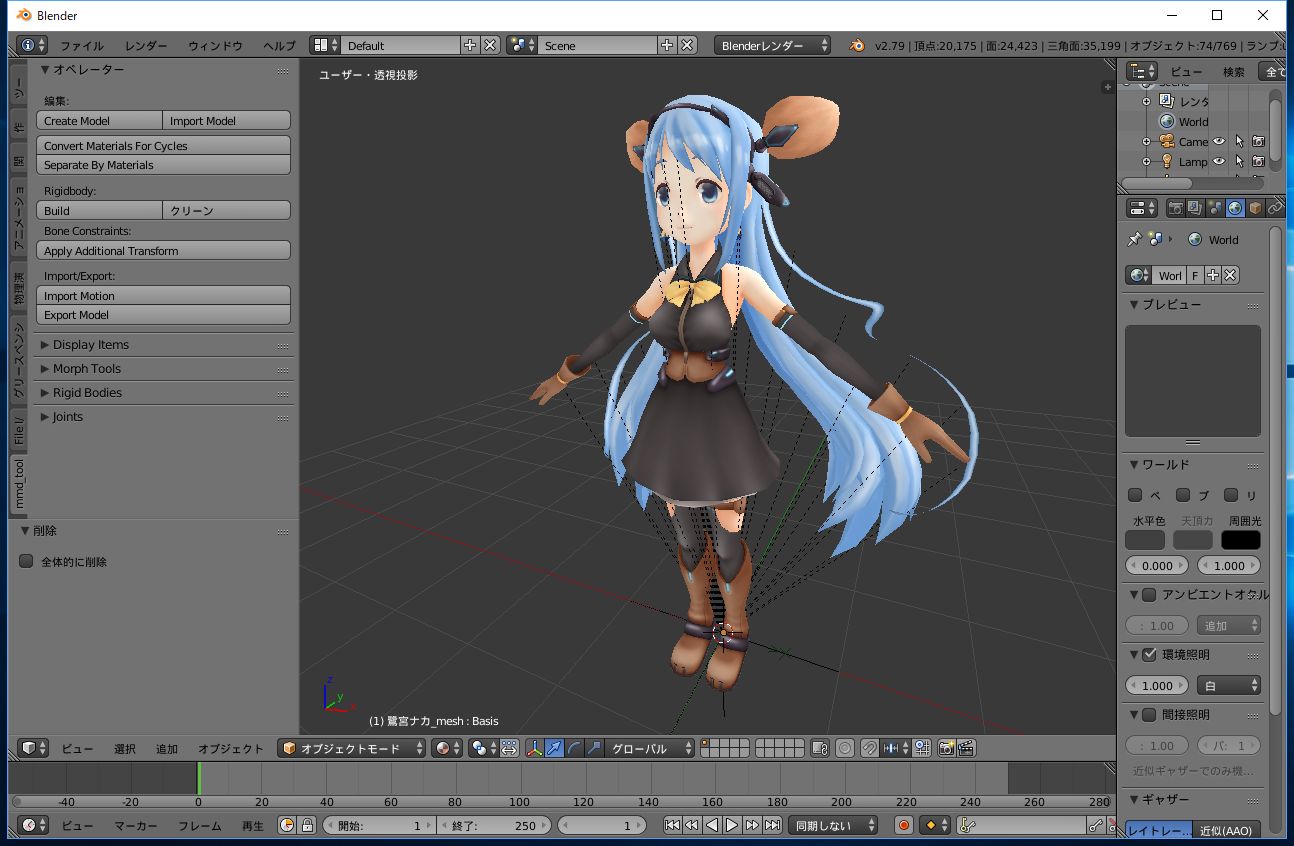Disable the 環境照明 checkbox
Viewport: 1294px width, 846px height.
tap(1149, 654)
